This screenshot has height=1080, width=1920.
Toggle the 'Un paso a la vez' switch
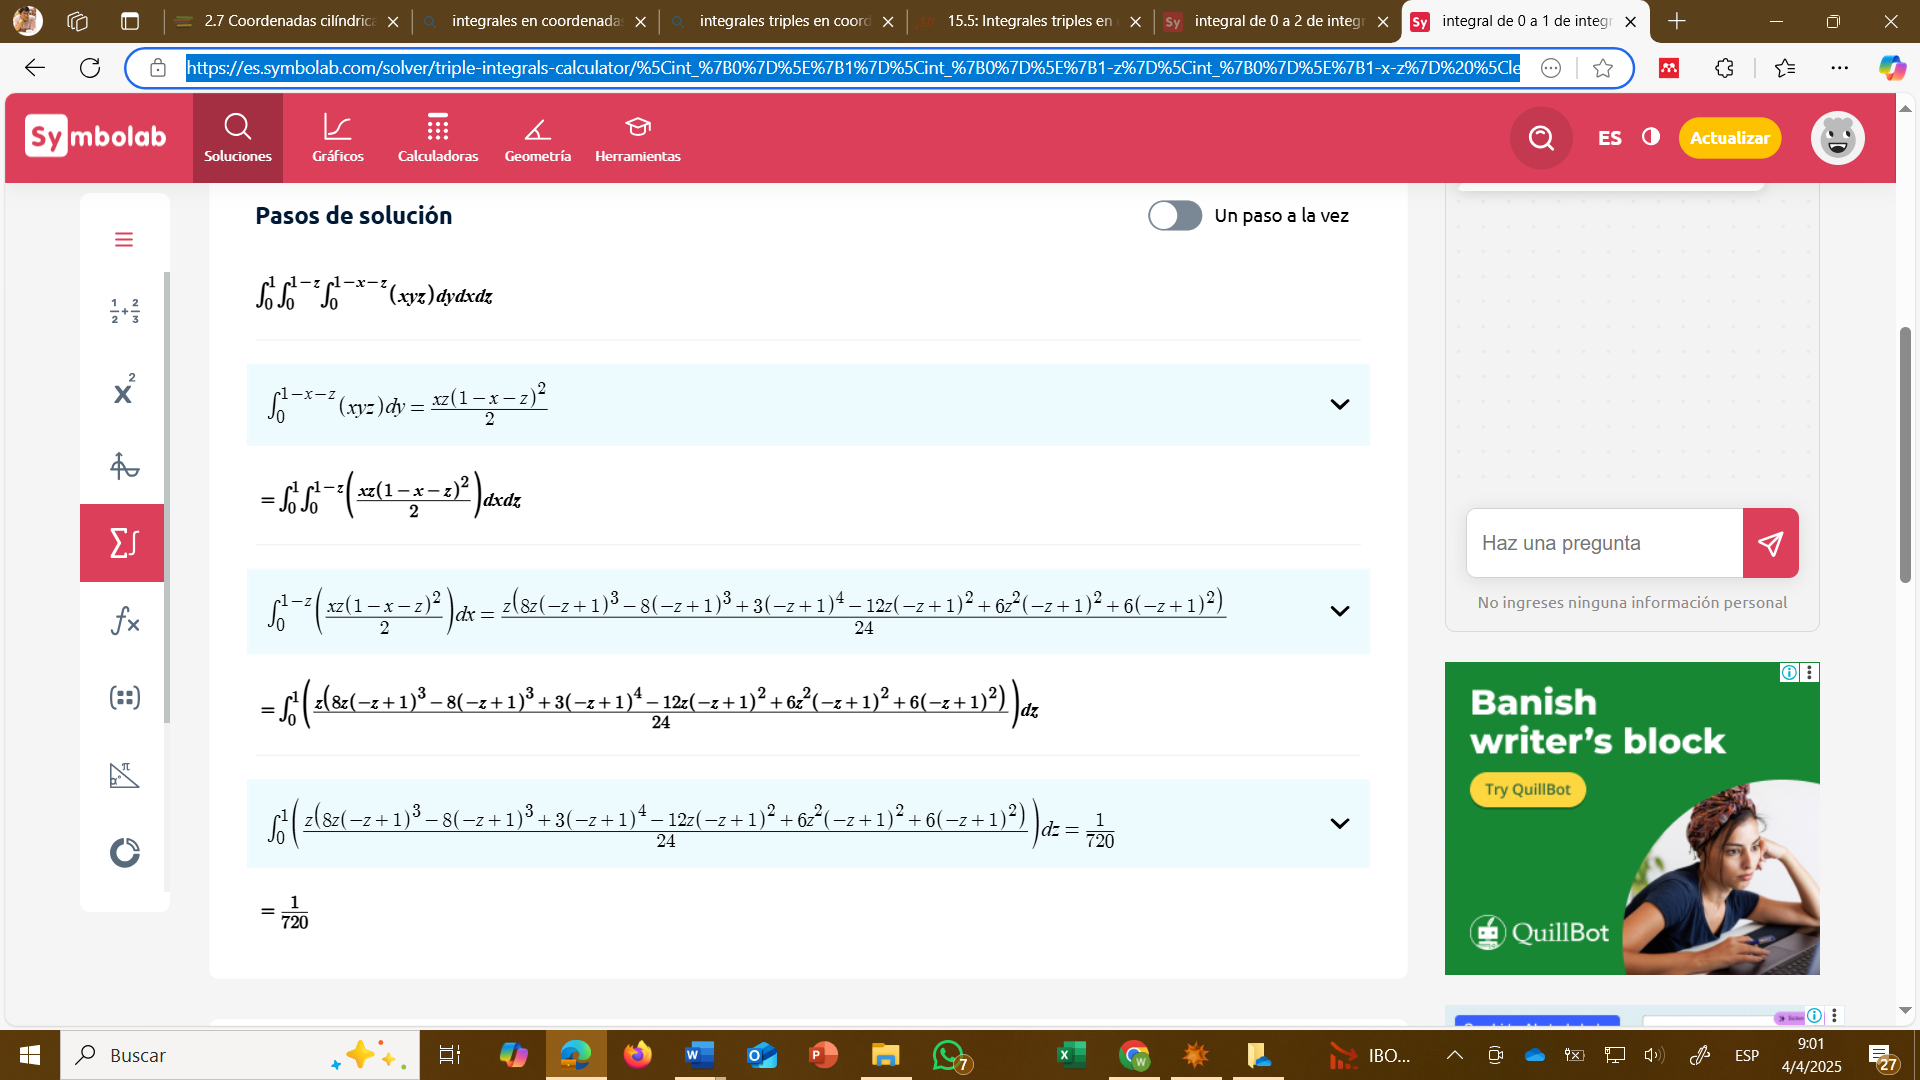click(1175, 216)
